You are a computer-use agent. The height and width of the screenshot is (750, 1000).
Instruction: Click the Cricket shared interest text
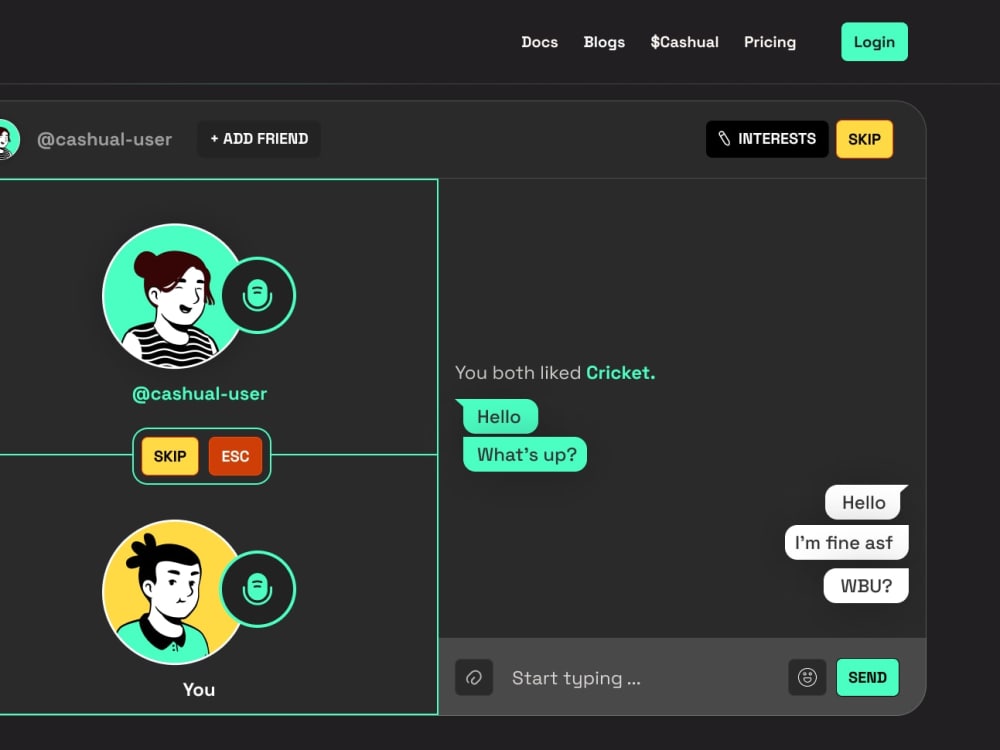coord(621,372)
